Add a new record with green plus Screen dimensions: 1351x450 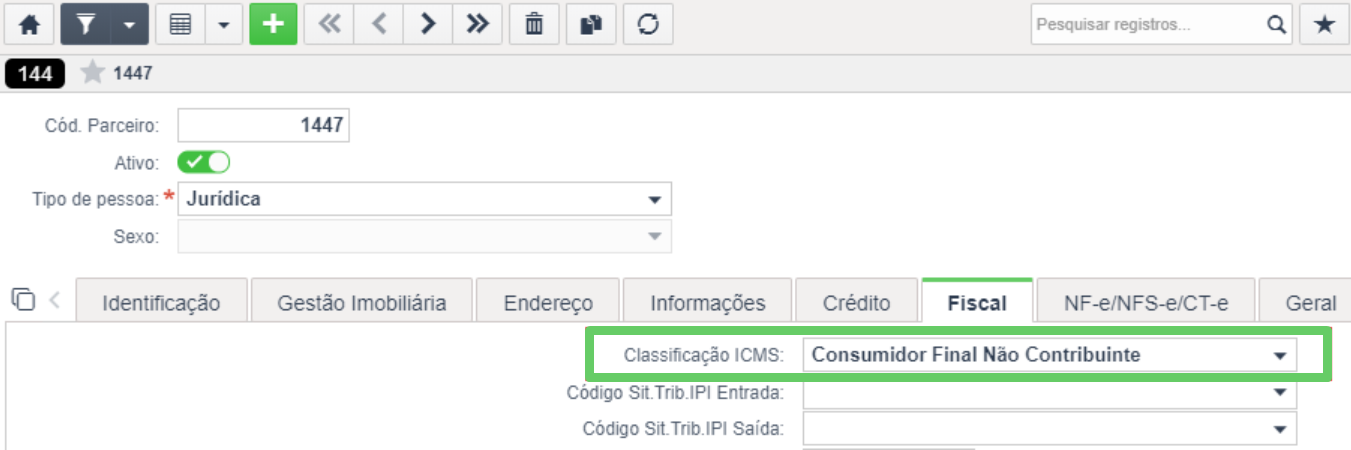[274, 25]
